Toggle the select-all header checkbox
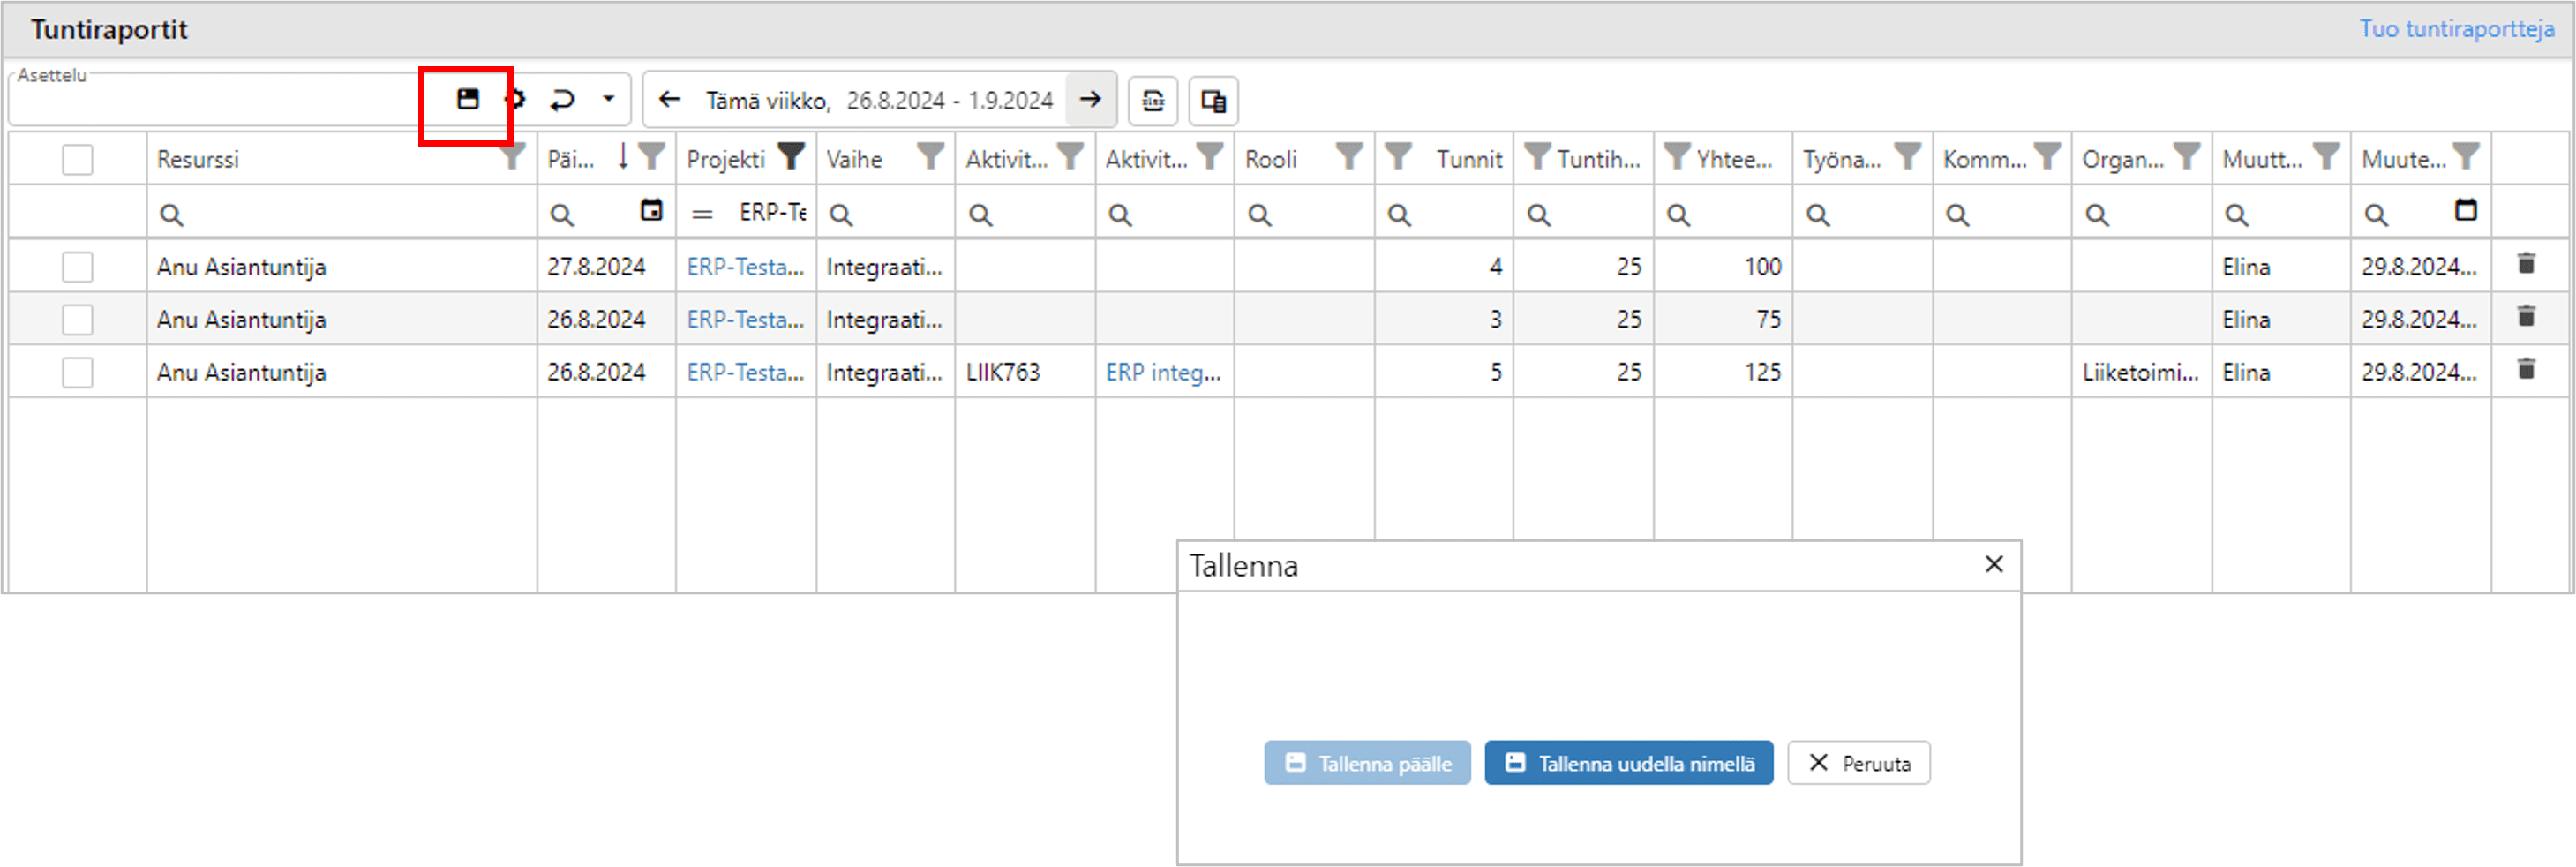The width and height of the screenshot is (2576, 867). 77,159
